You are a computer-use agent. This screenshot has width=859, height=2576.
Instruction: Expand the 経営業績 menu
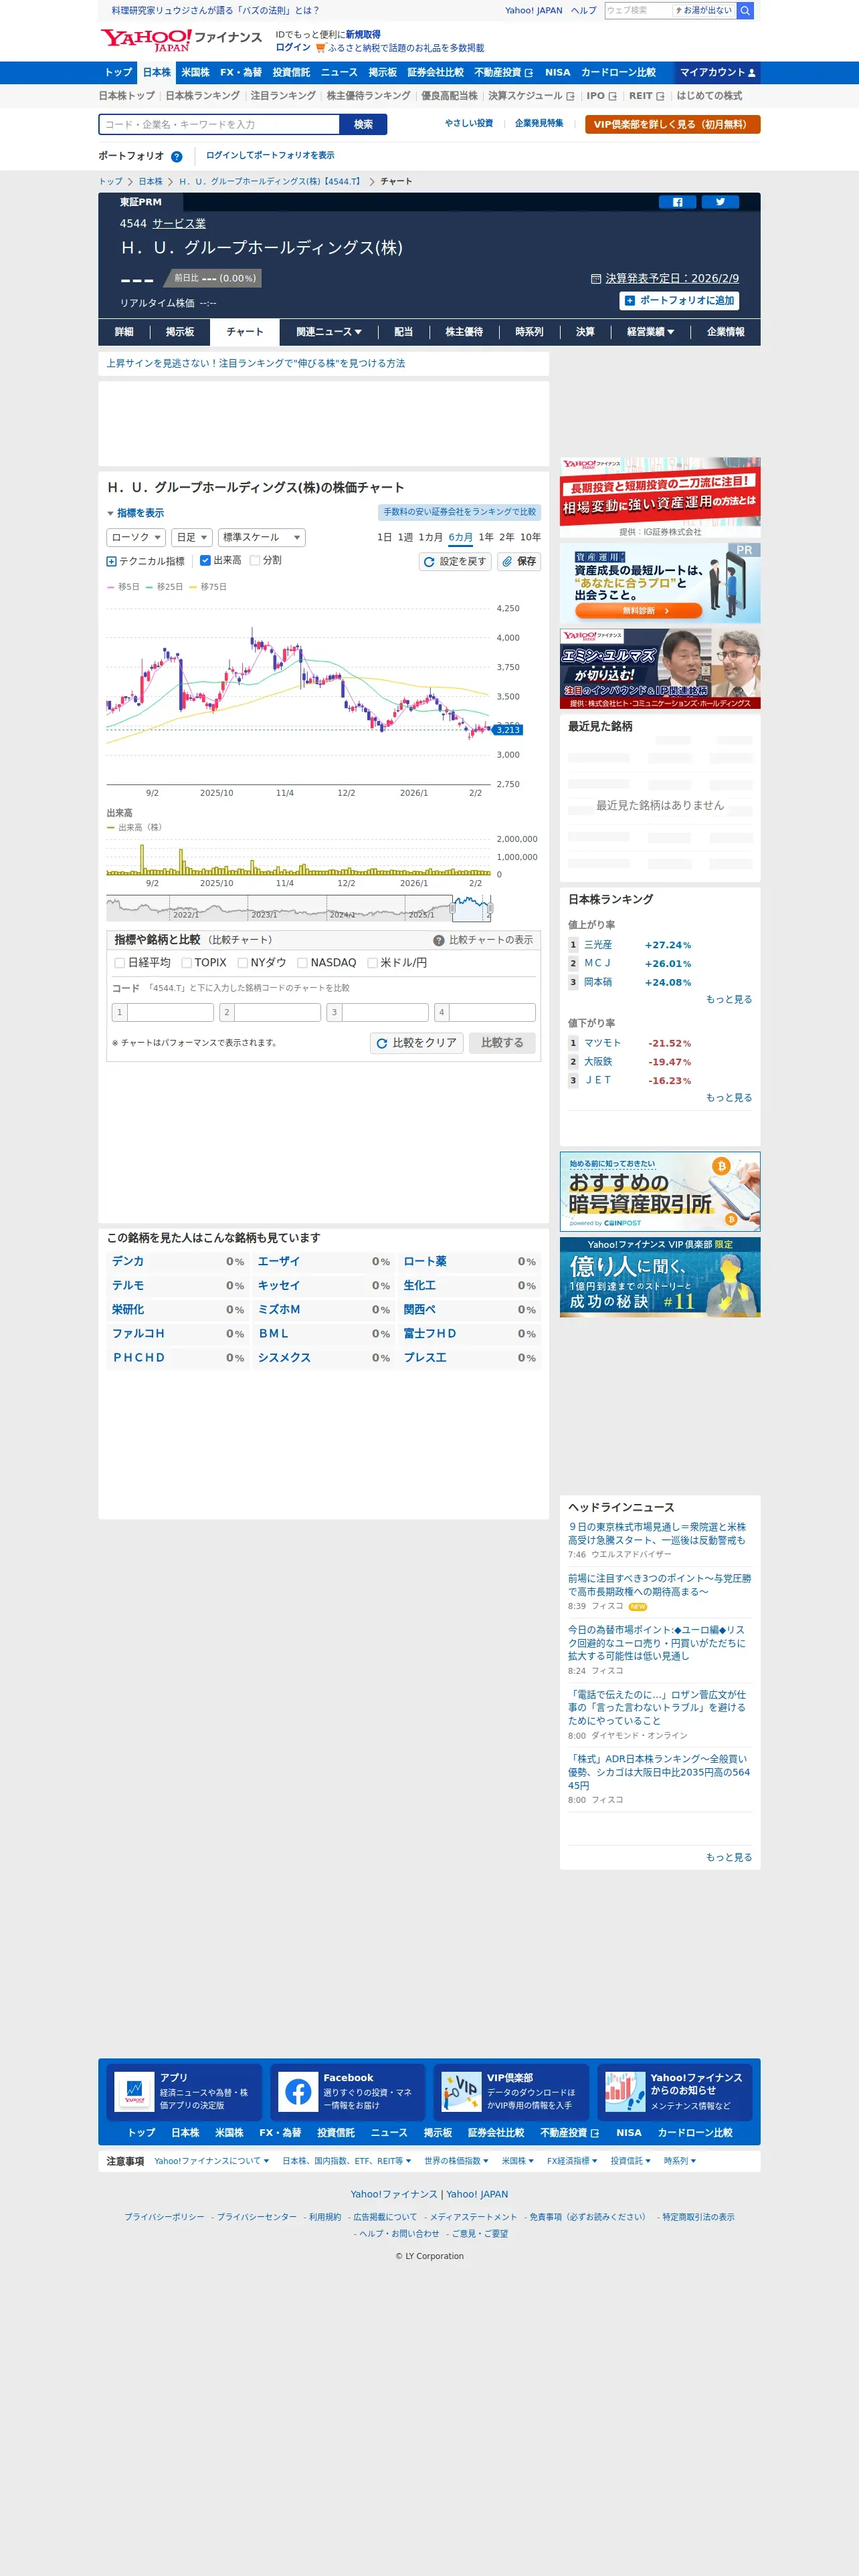(x=651, y=332)
